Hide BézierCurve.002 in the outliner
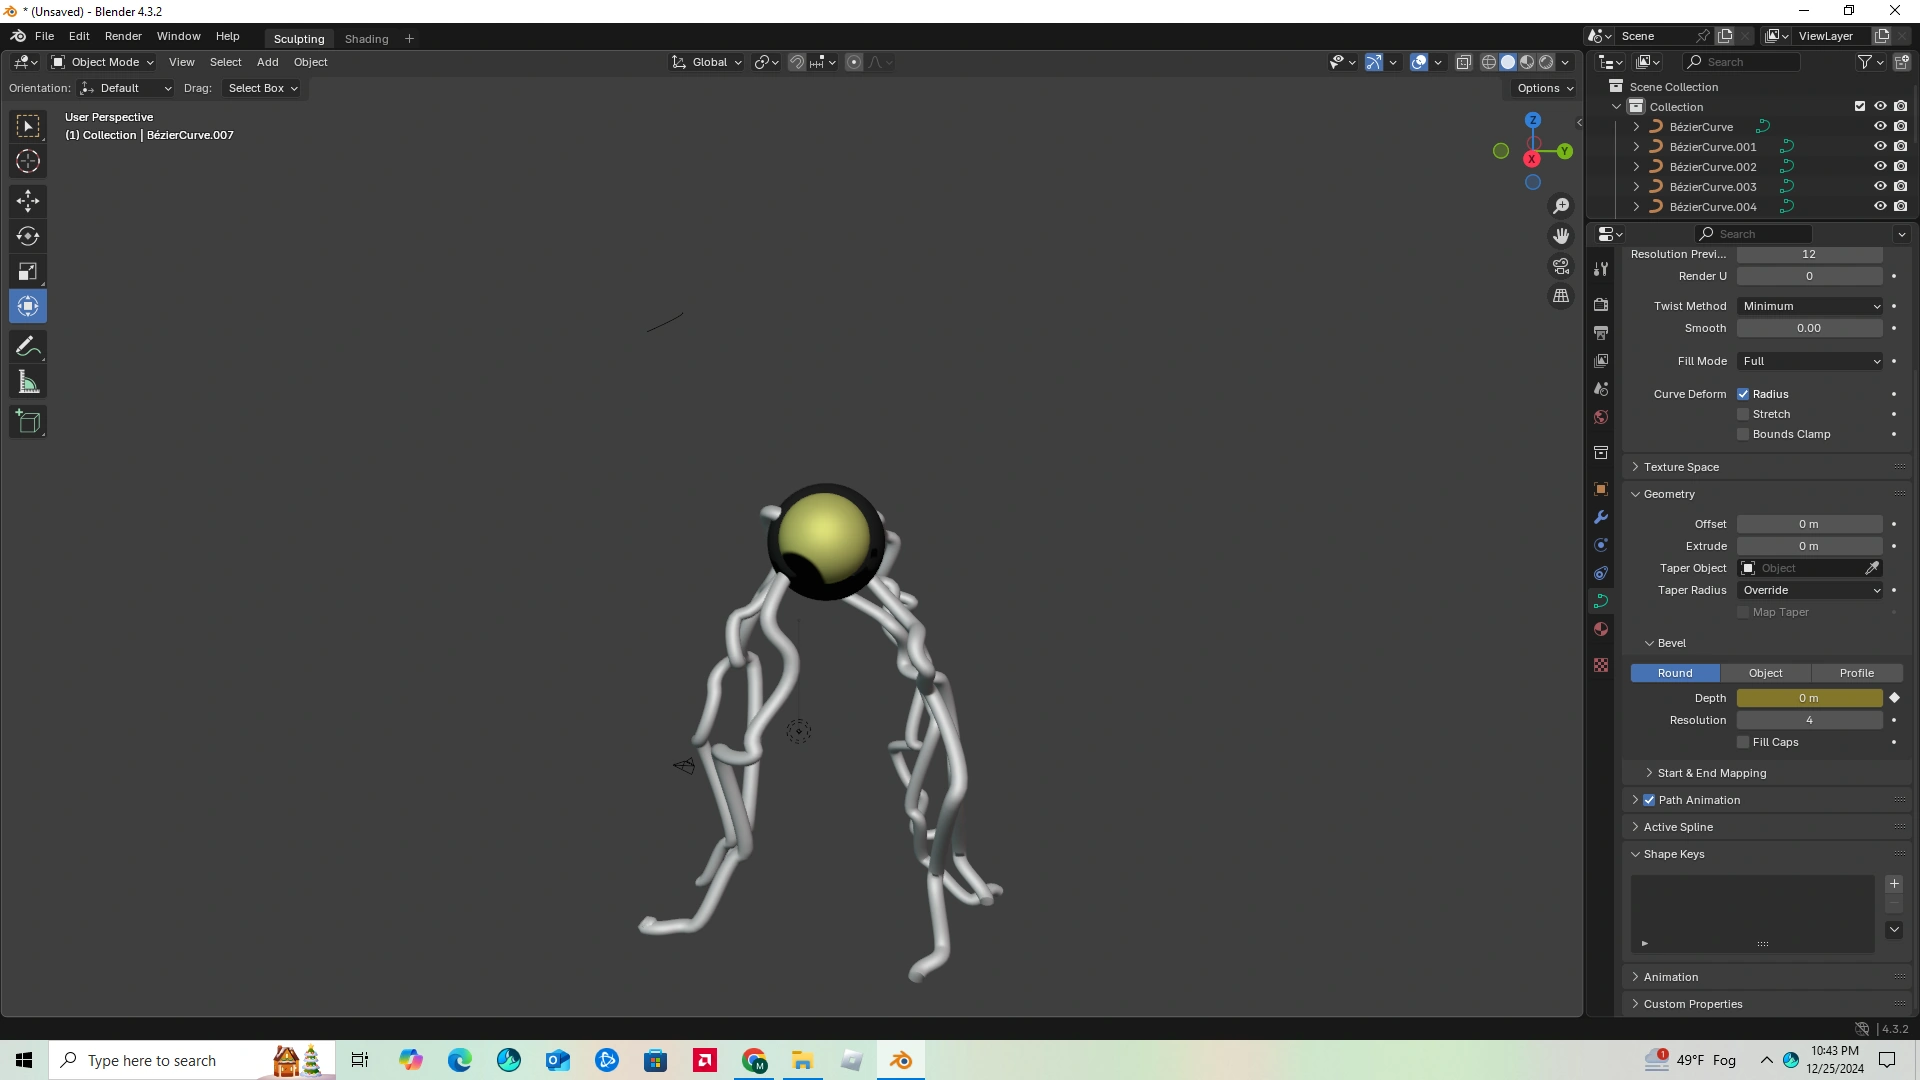1920x1080 pixels. click(x=1880, y=166)
